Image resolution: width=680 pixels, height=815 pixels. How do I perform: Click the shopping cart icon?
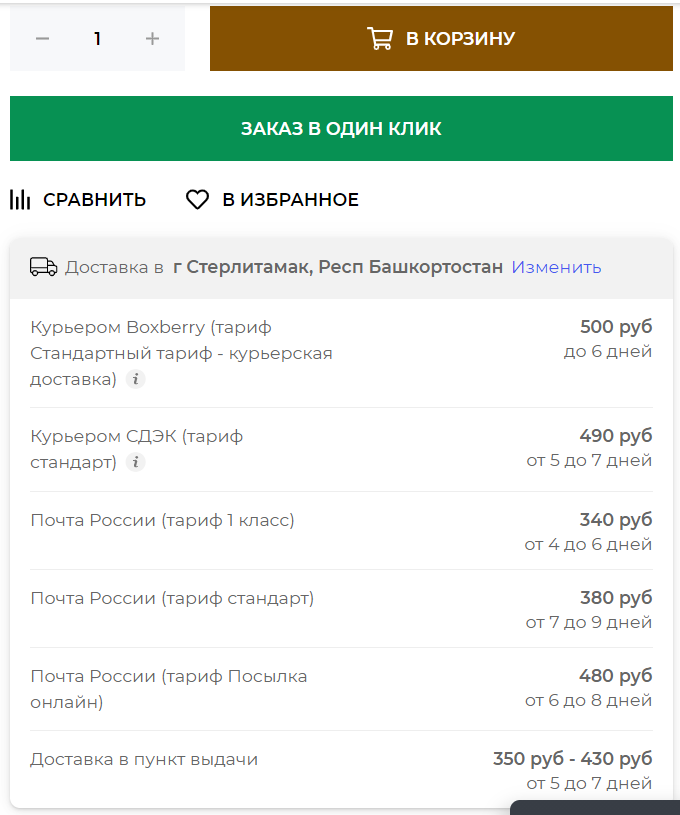pos(380,38)
